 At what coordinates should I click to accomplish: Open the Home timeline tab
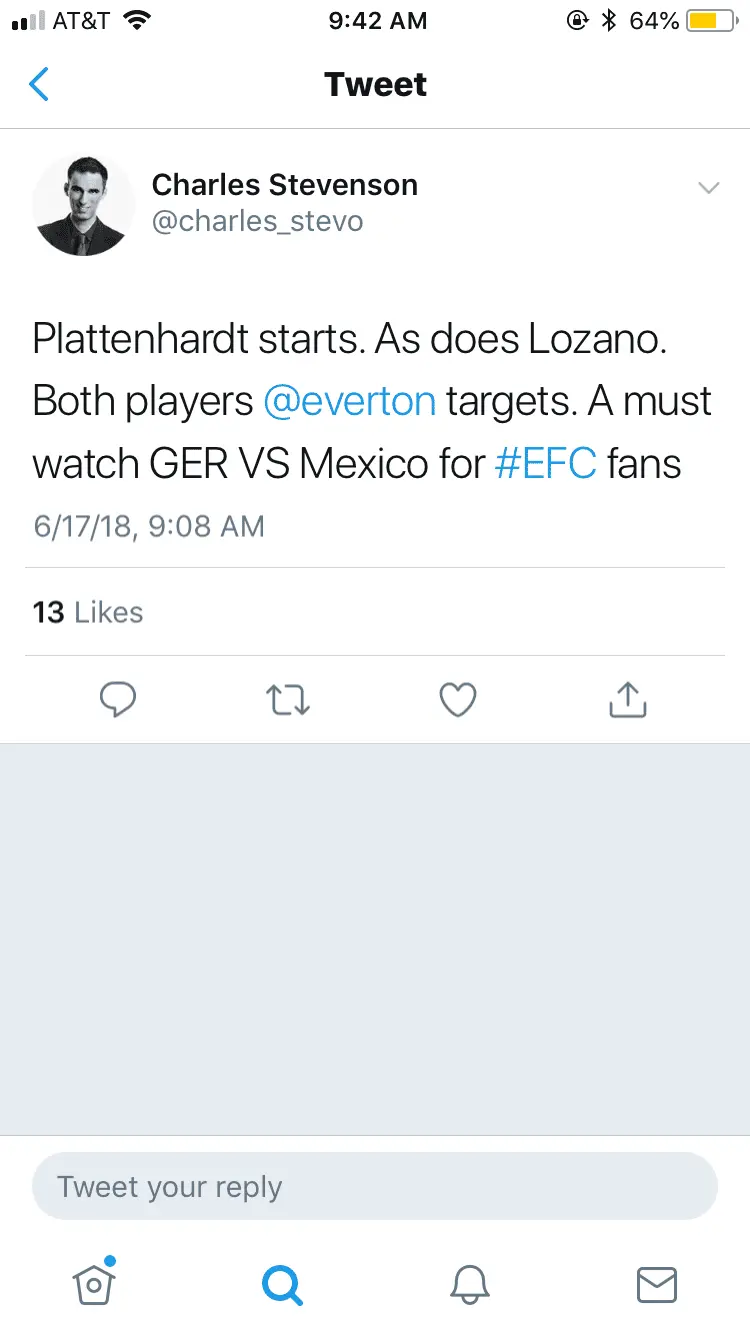point(95,1282)
